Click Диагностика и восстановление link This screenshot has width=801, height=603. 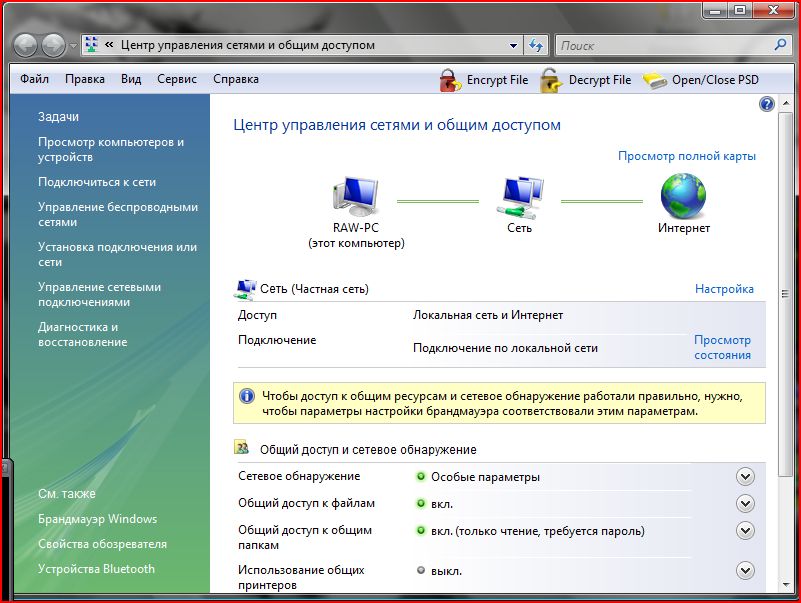pos(82,334)
